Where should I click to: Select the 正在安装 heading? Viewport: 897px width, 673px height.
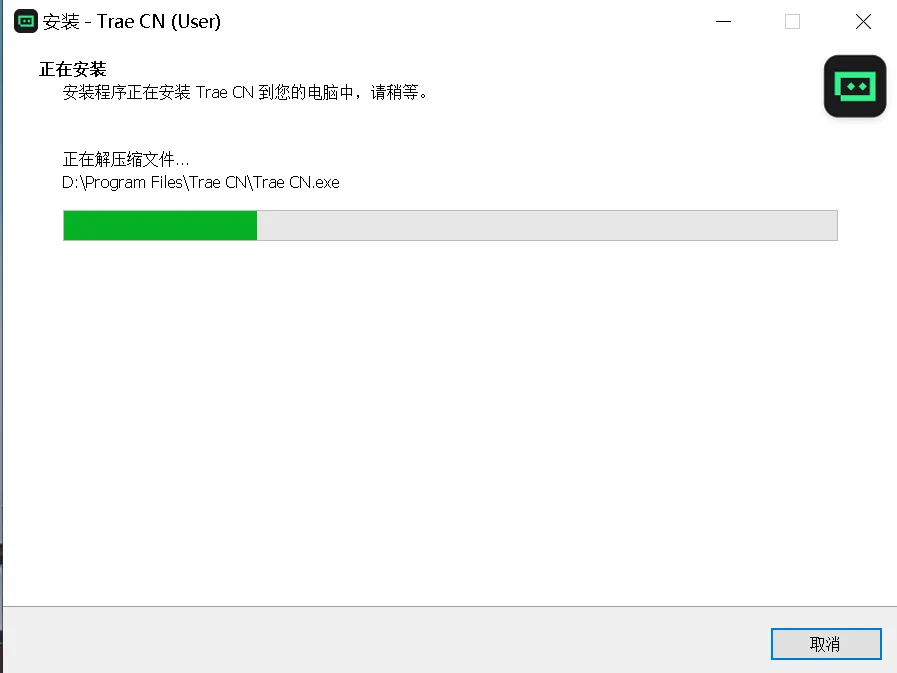[73, 69]
